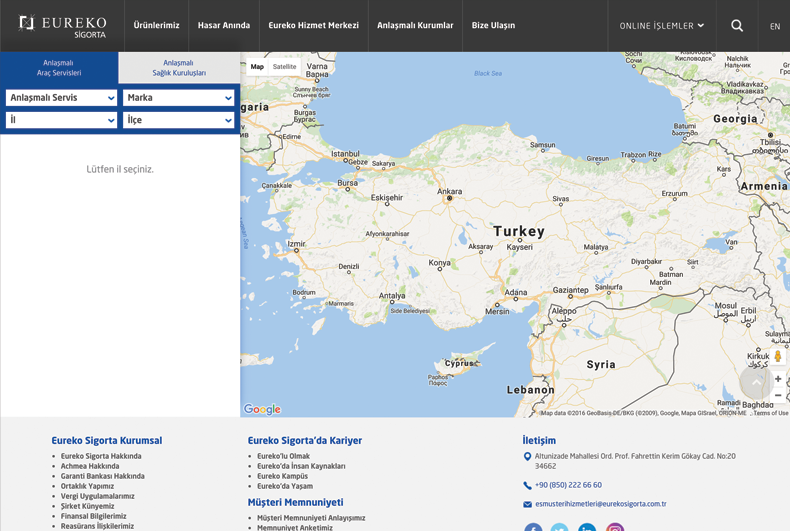The image size is (790, 531).
Task: Click the Eureko Sigorta Kurumsal heading
Action: click(x=107, y=440)
